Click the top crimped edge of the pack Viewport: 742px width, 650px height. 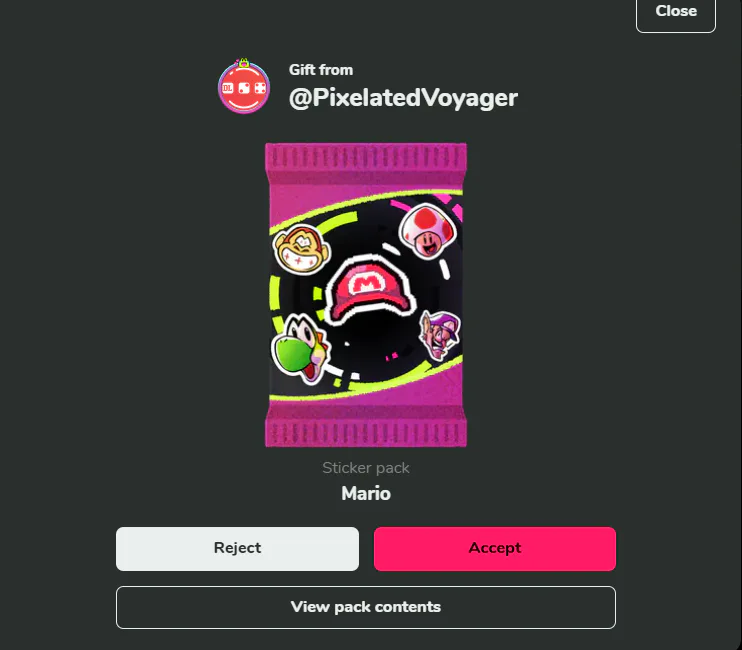point(366,156)
